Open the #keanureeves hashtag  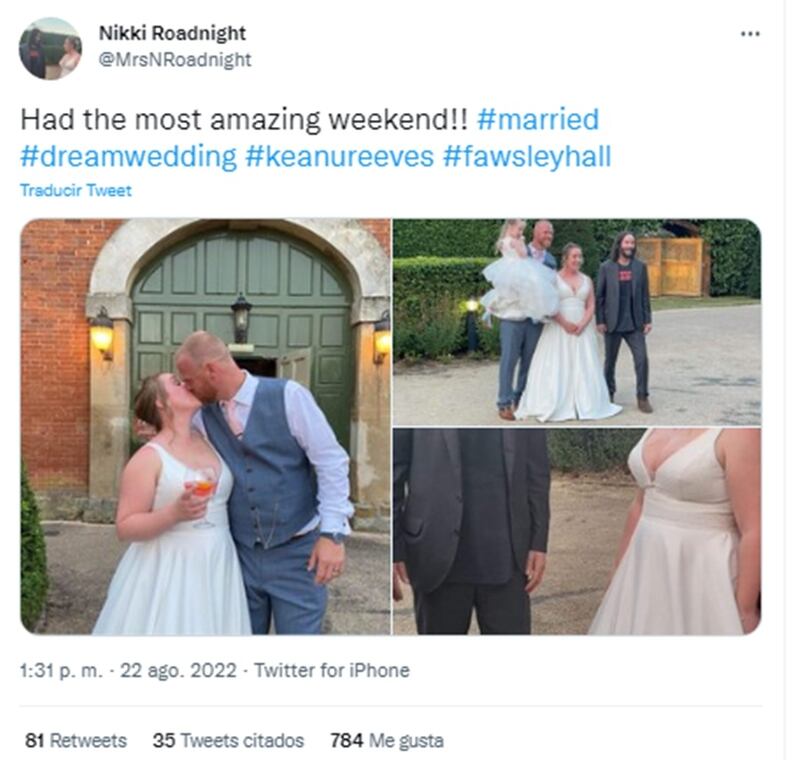(x=339, y=156)
